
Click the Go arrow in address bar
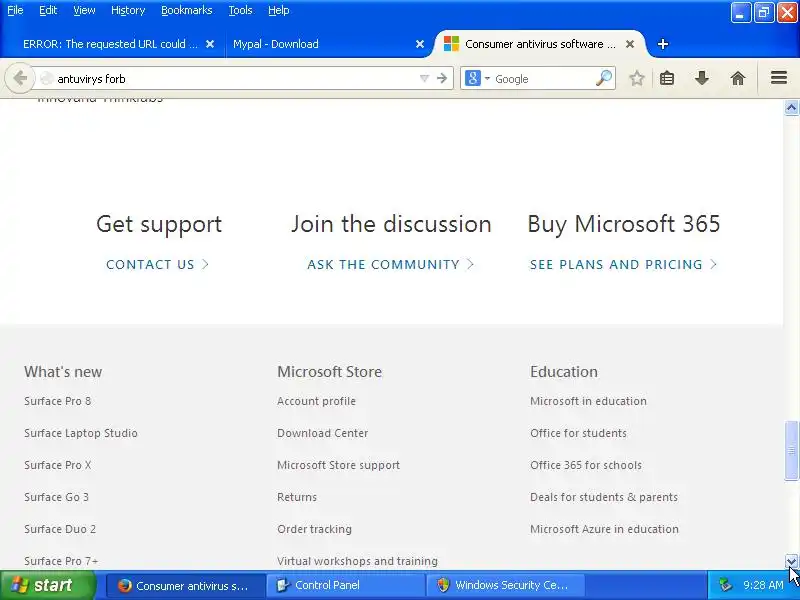coord(442,79)
